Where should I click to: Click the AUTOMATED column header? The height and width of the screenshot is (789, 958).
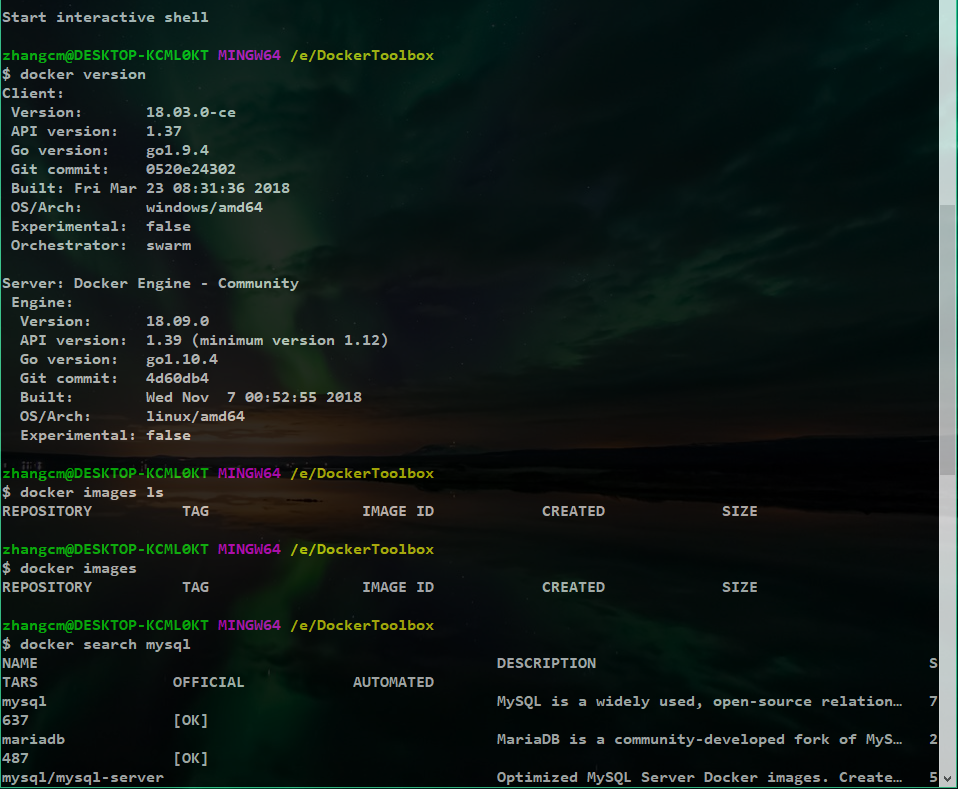pyautogui.click(x=393, y=682)
